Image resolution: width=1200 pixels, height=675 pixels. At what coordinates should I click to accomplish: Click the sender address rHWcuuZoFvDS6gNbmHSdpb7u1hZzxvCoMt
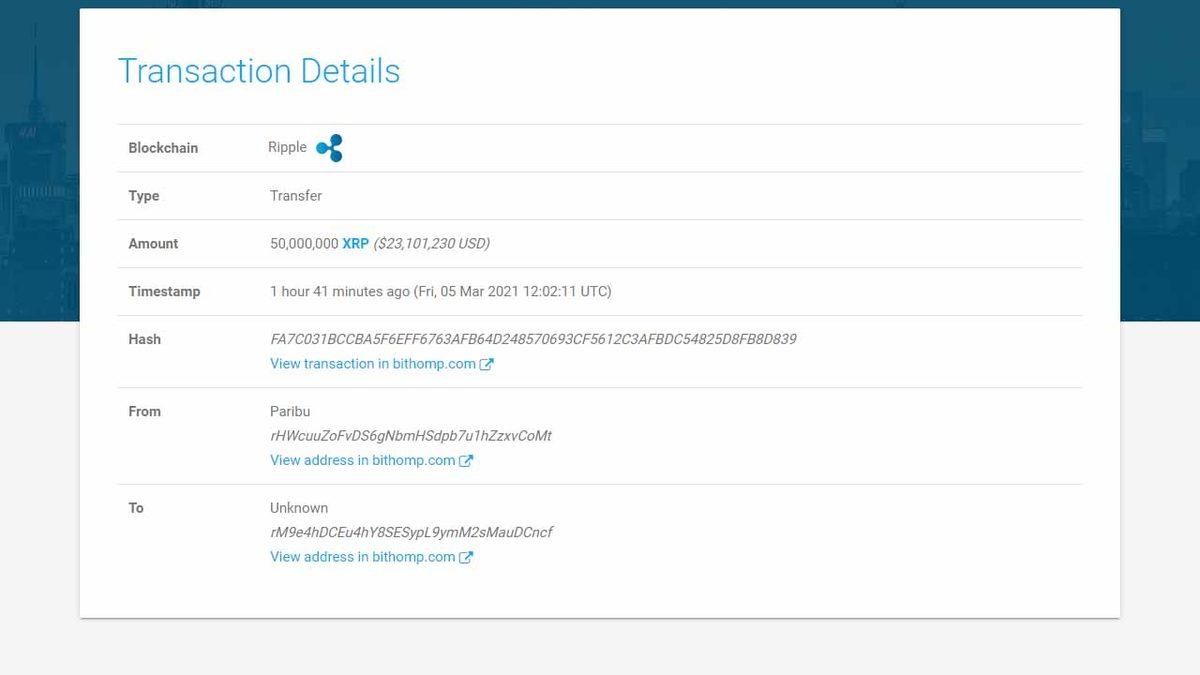point(410,435)
